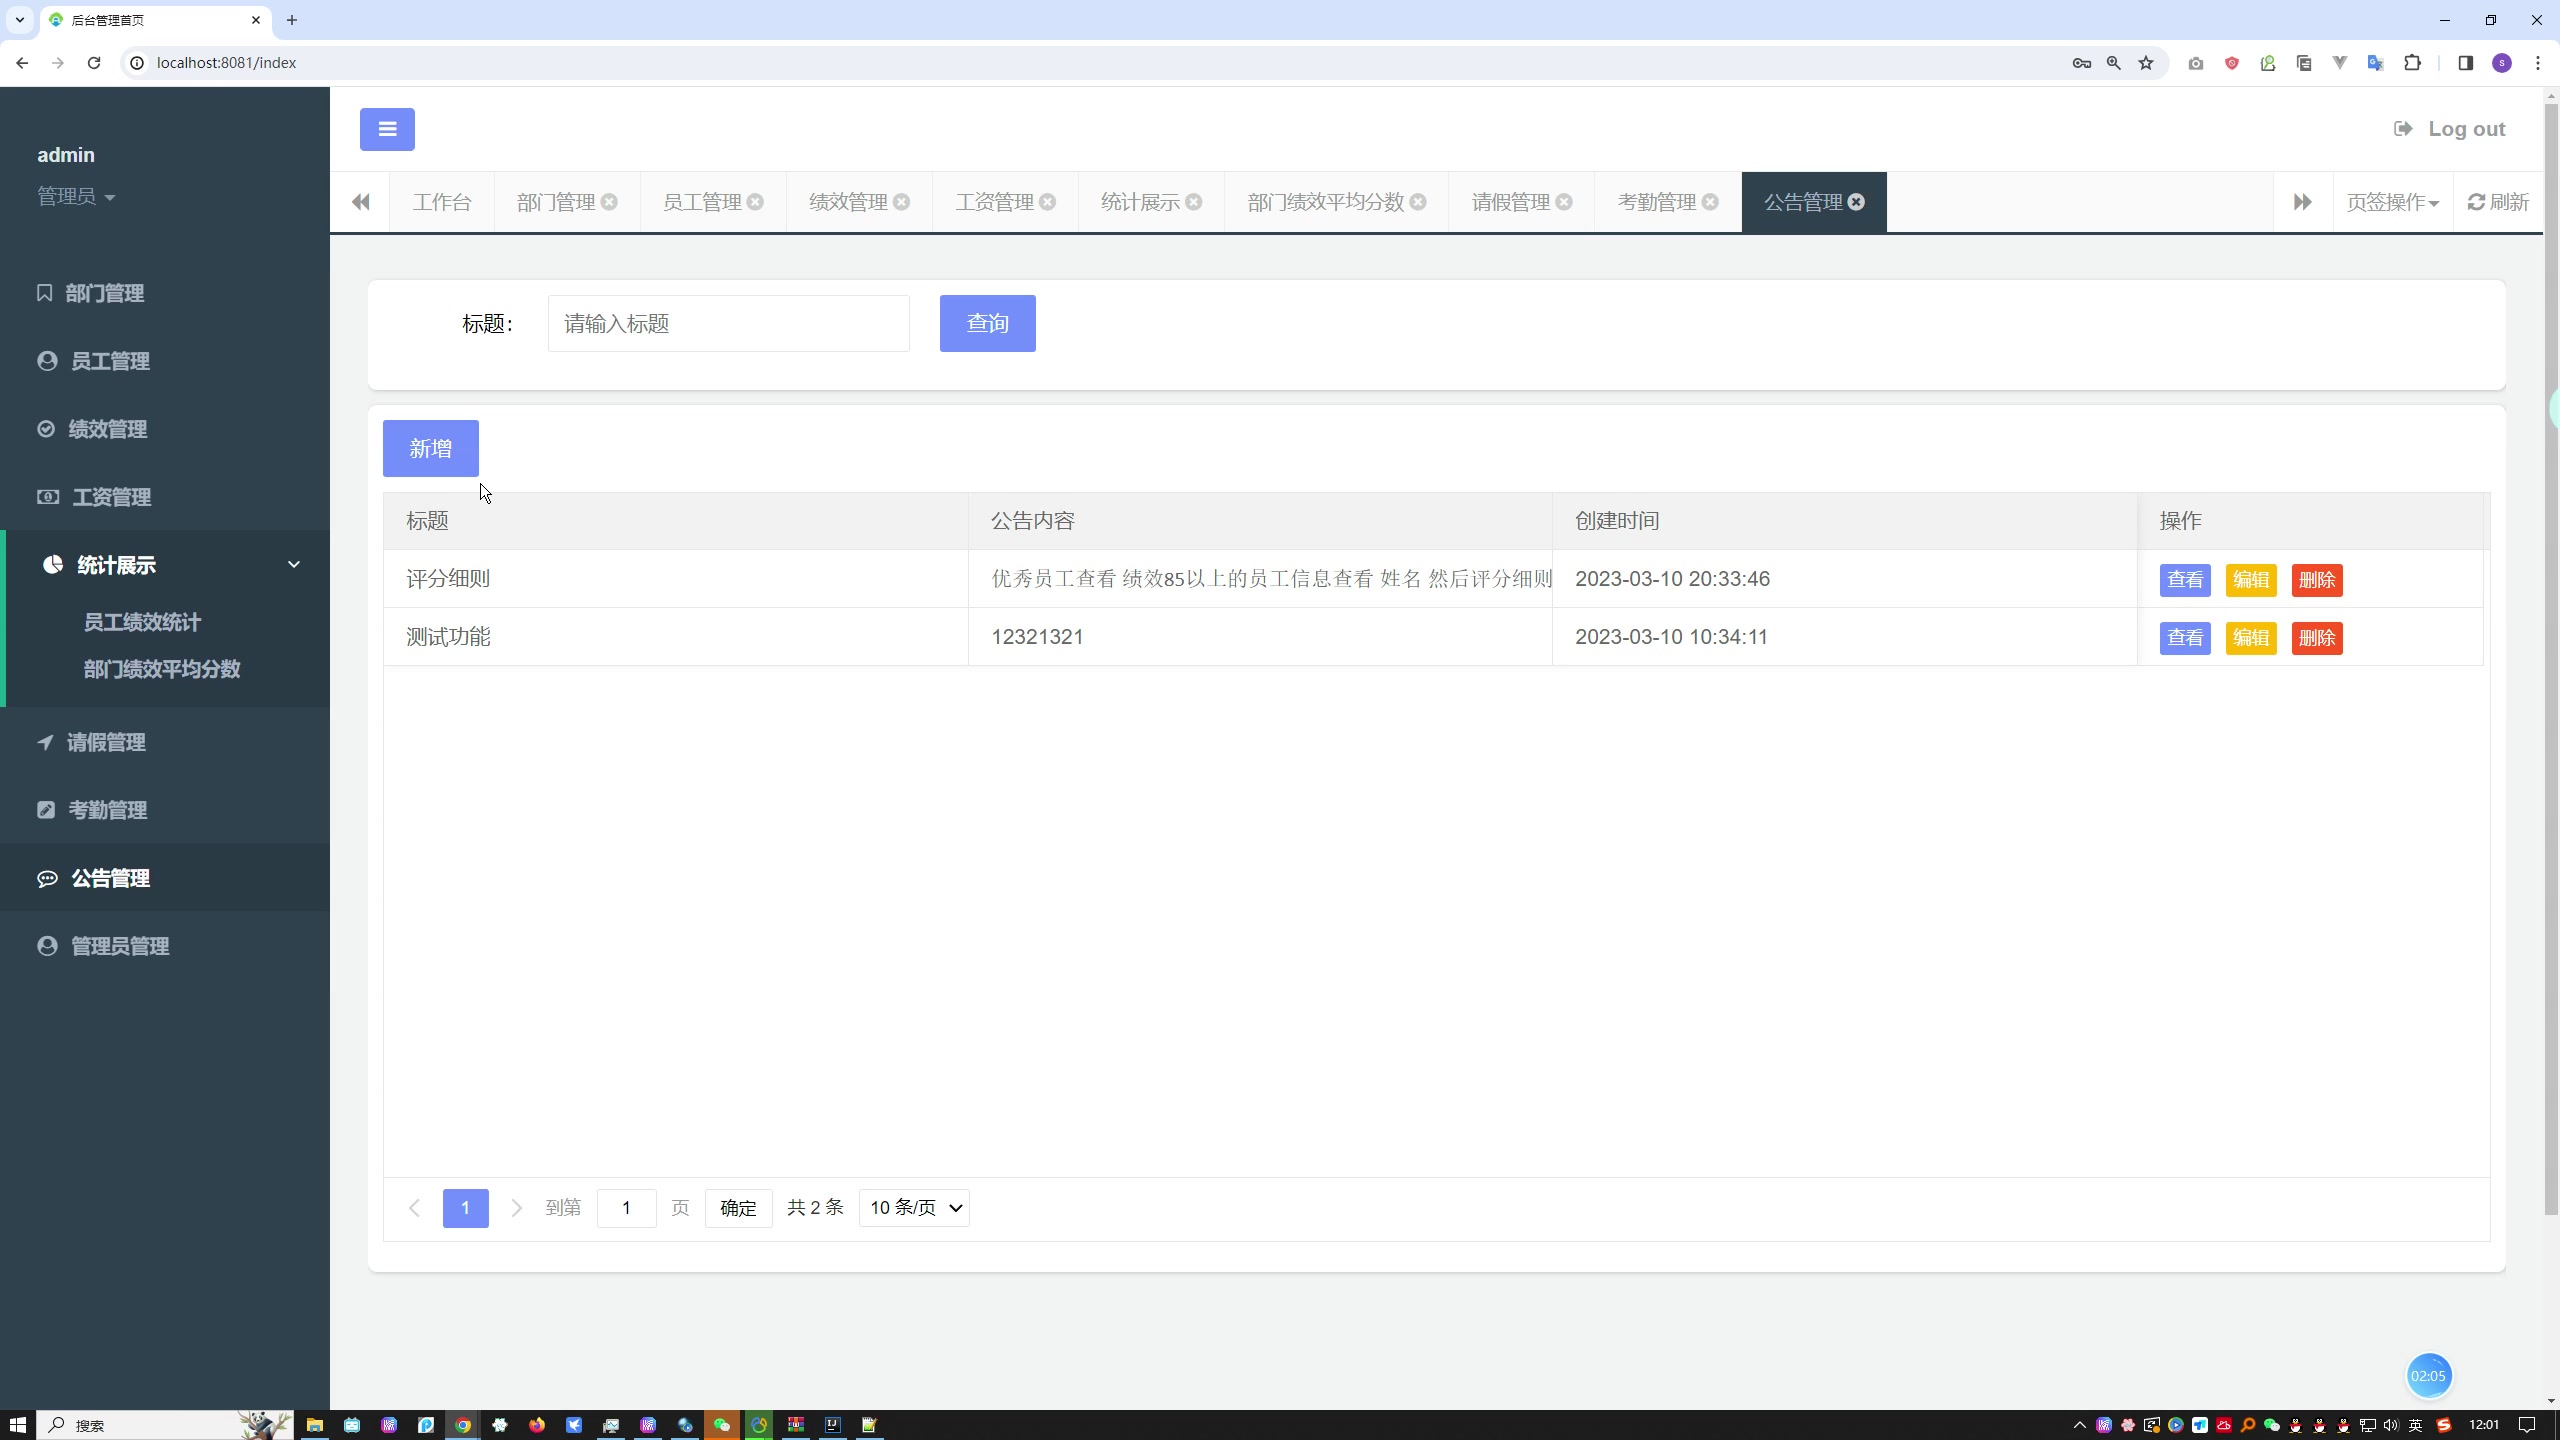Close the 绩效管理 tab
This screenshot has width=2560, height=1440.
(901, 202)
